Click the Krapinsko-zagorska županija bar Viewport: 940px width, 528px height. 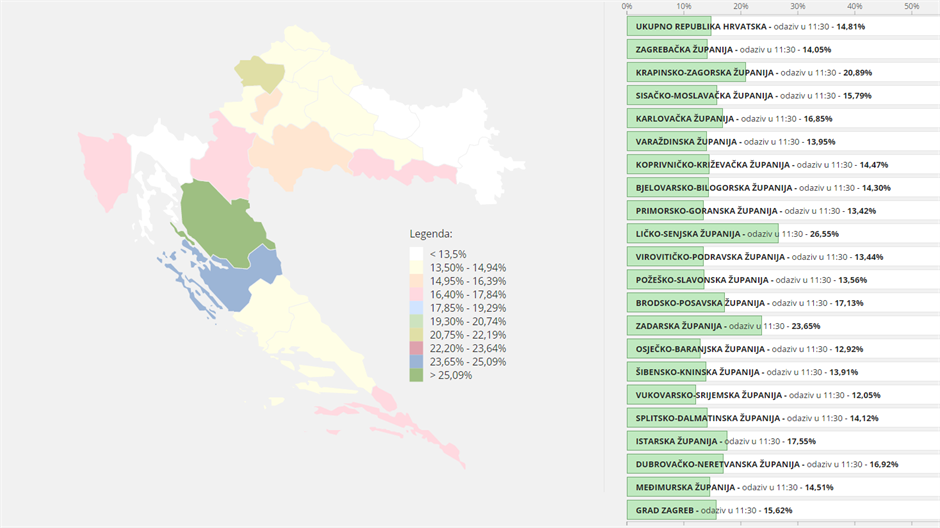[686, 72]
